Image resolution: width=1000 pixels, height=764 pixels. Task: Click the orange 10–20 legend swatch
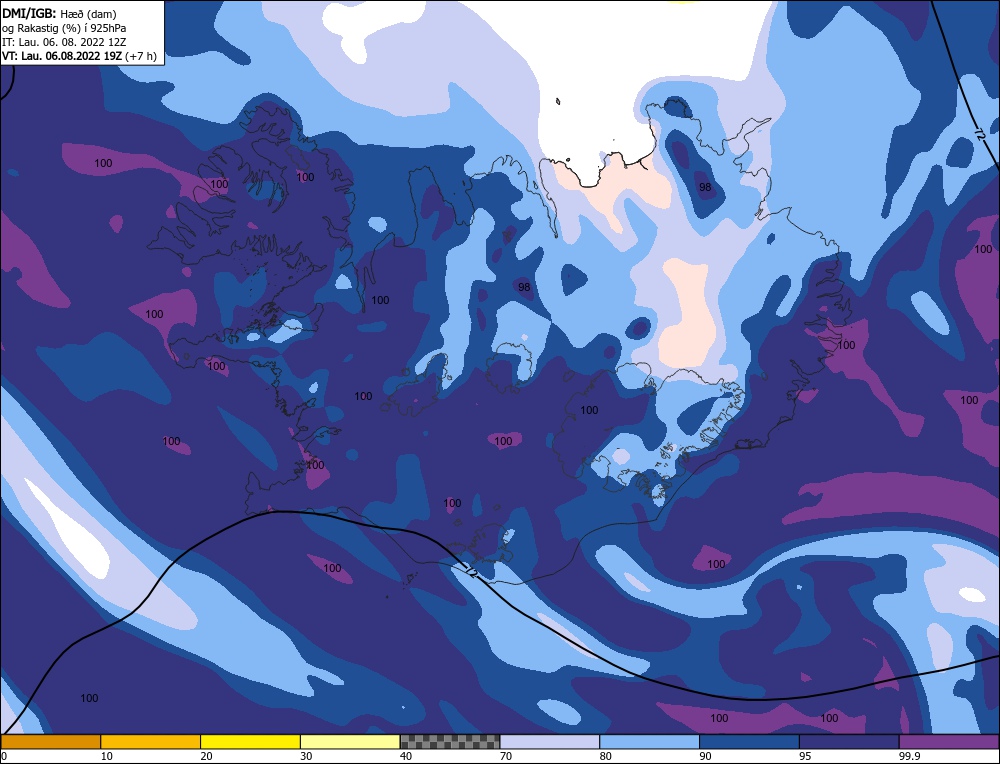(151, 742)
